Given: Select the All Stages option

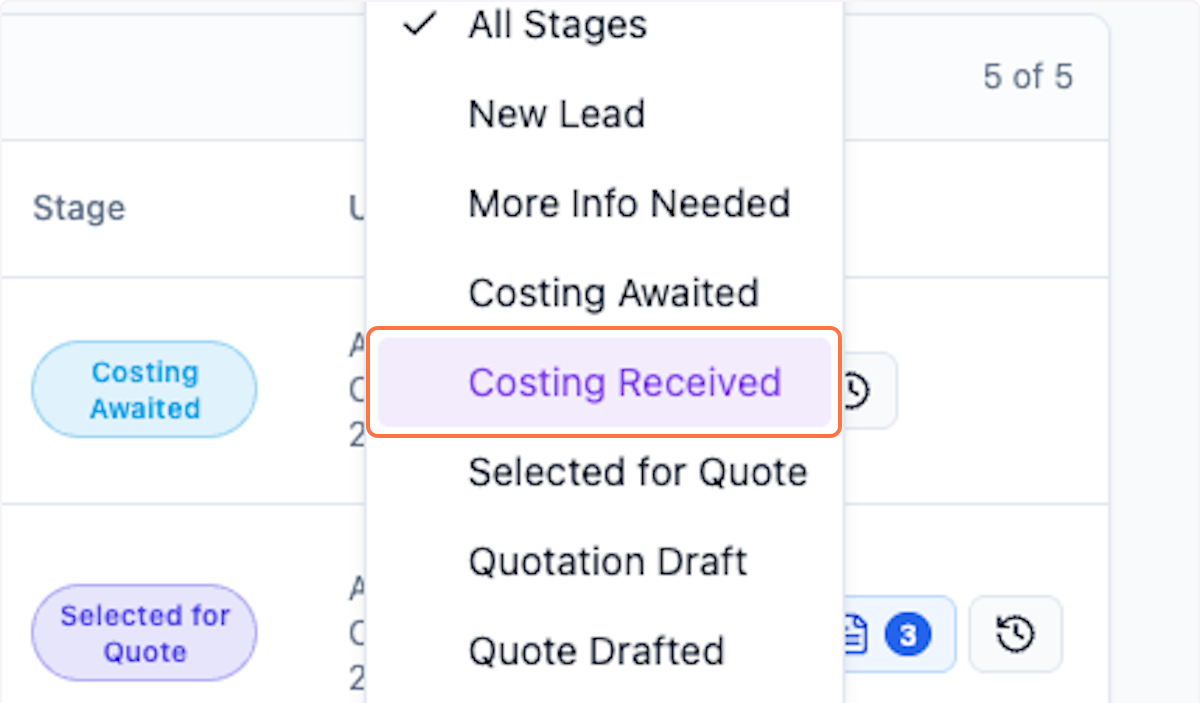Looking at the screenshot, I should click(557, 25).
